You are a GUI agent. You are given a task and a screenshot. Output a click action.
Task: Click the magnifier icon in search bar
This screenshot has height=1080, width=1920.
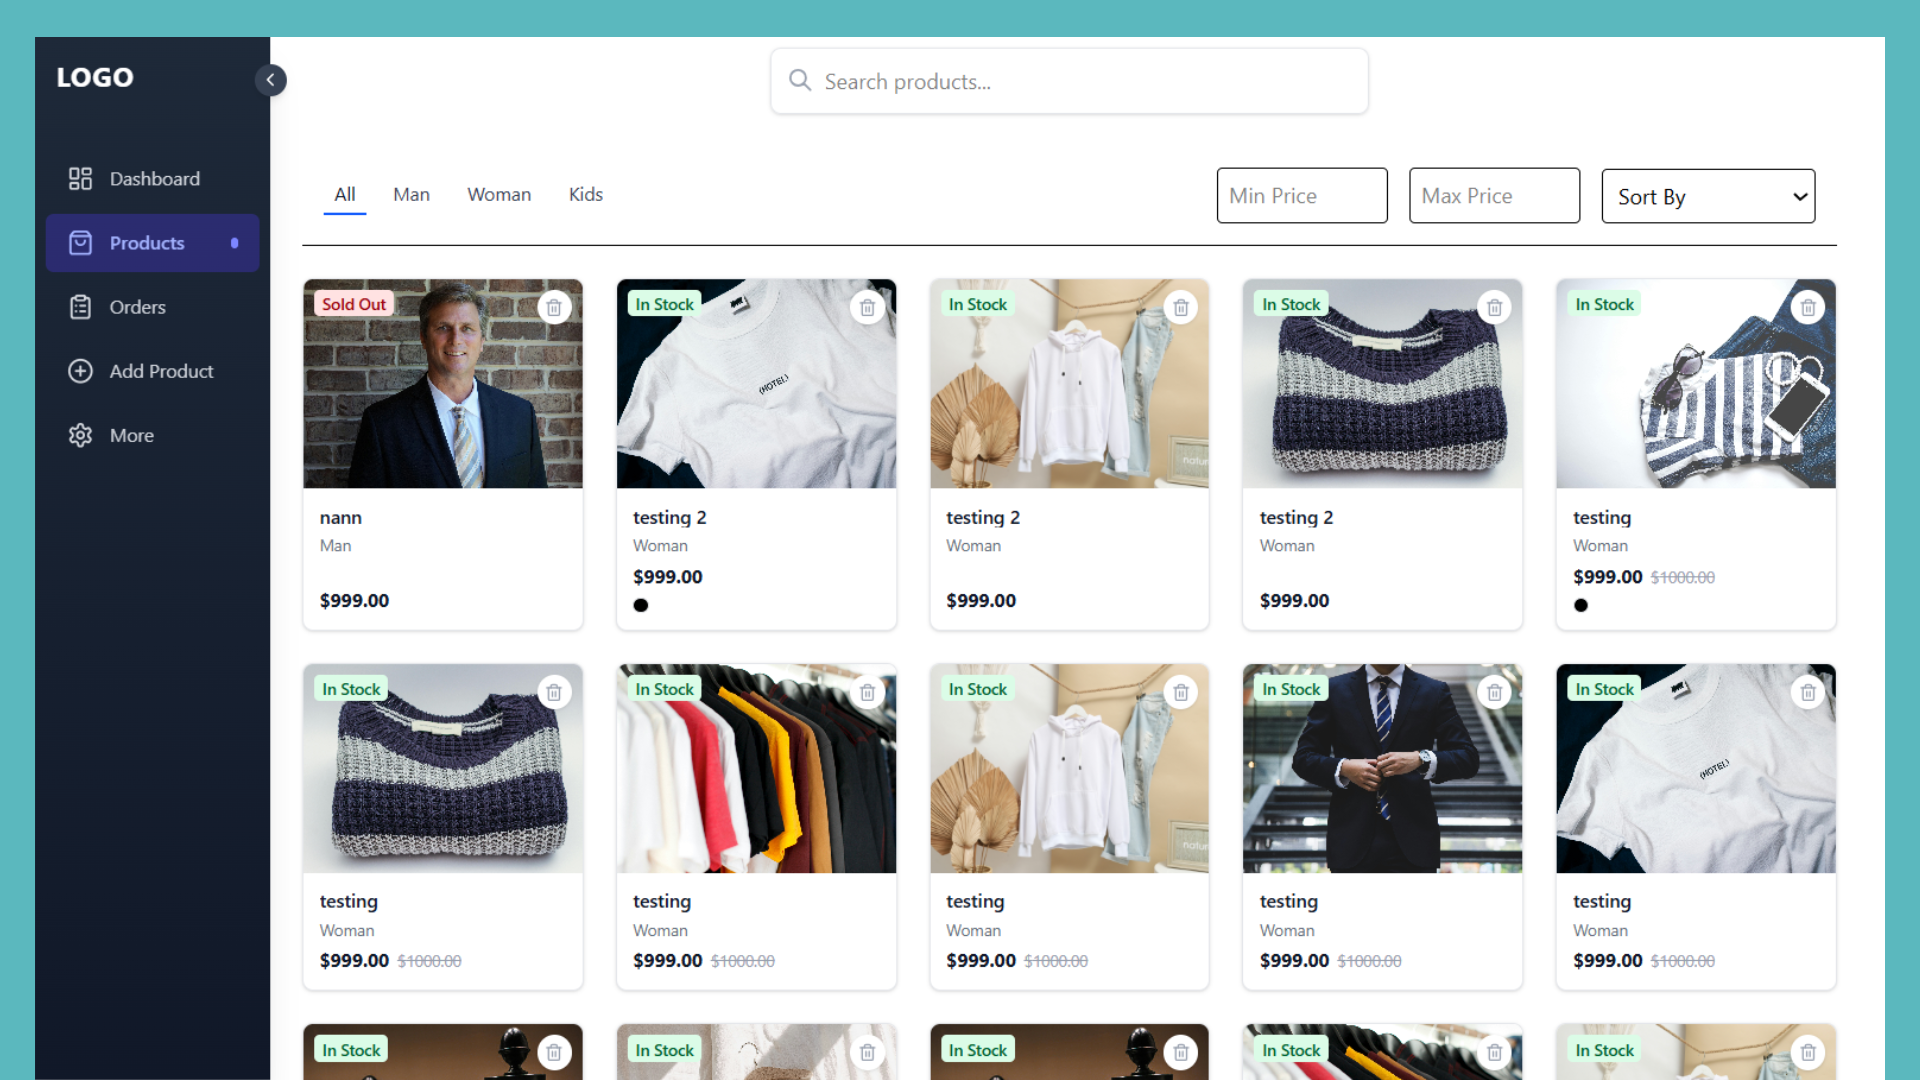(800, 80)
